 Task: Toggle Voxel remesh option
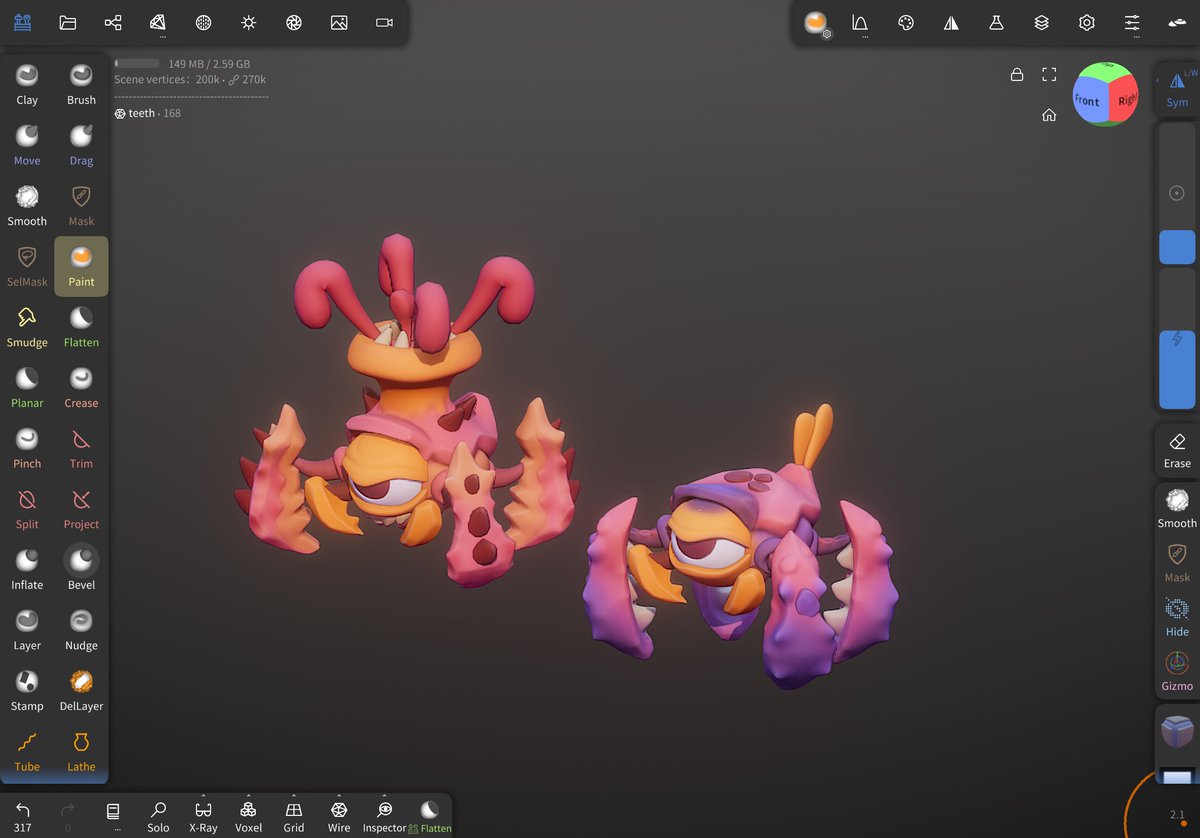click(x=248, y=816)
